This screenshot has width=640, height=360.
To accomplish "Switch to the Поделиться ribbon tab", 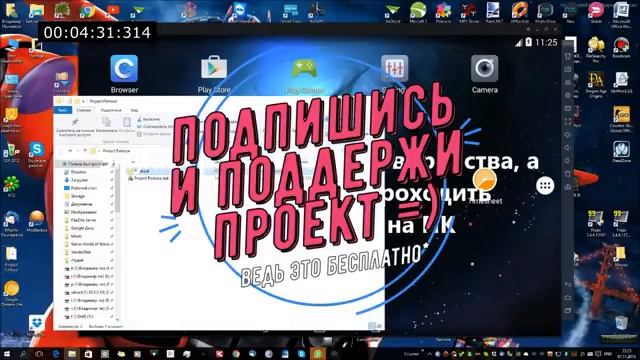I will pyautogui.click(x=111, y=110).
